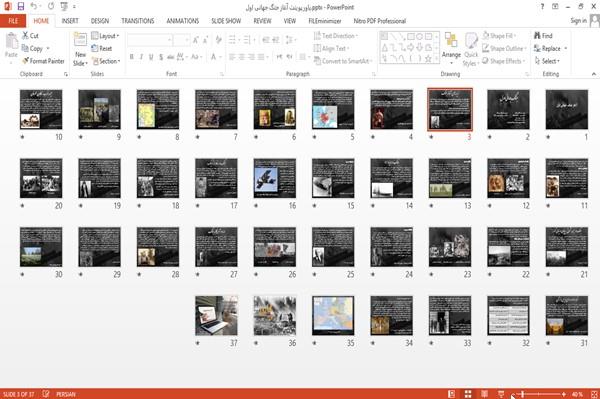
Task: Switch to the INSERT tab
Action: tap(70, 21)
